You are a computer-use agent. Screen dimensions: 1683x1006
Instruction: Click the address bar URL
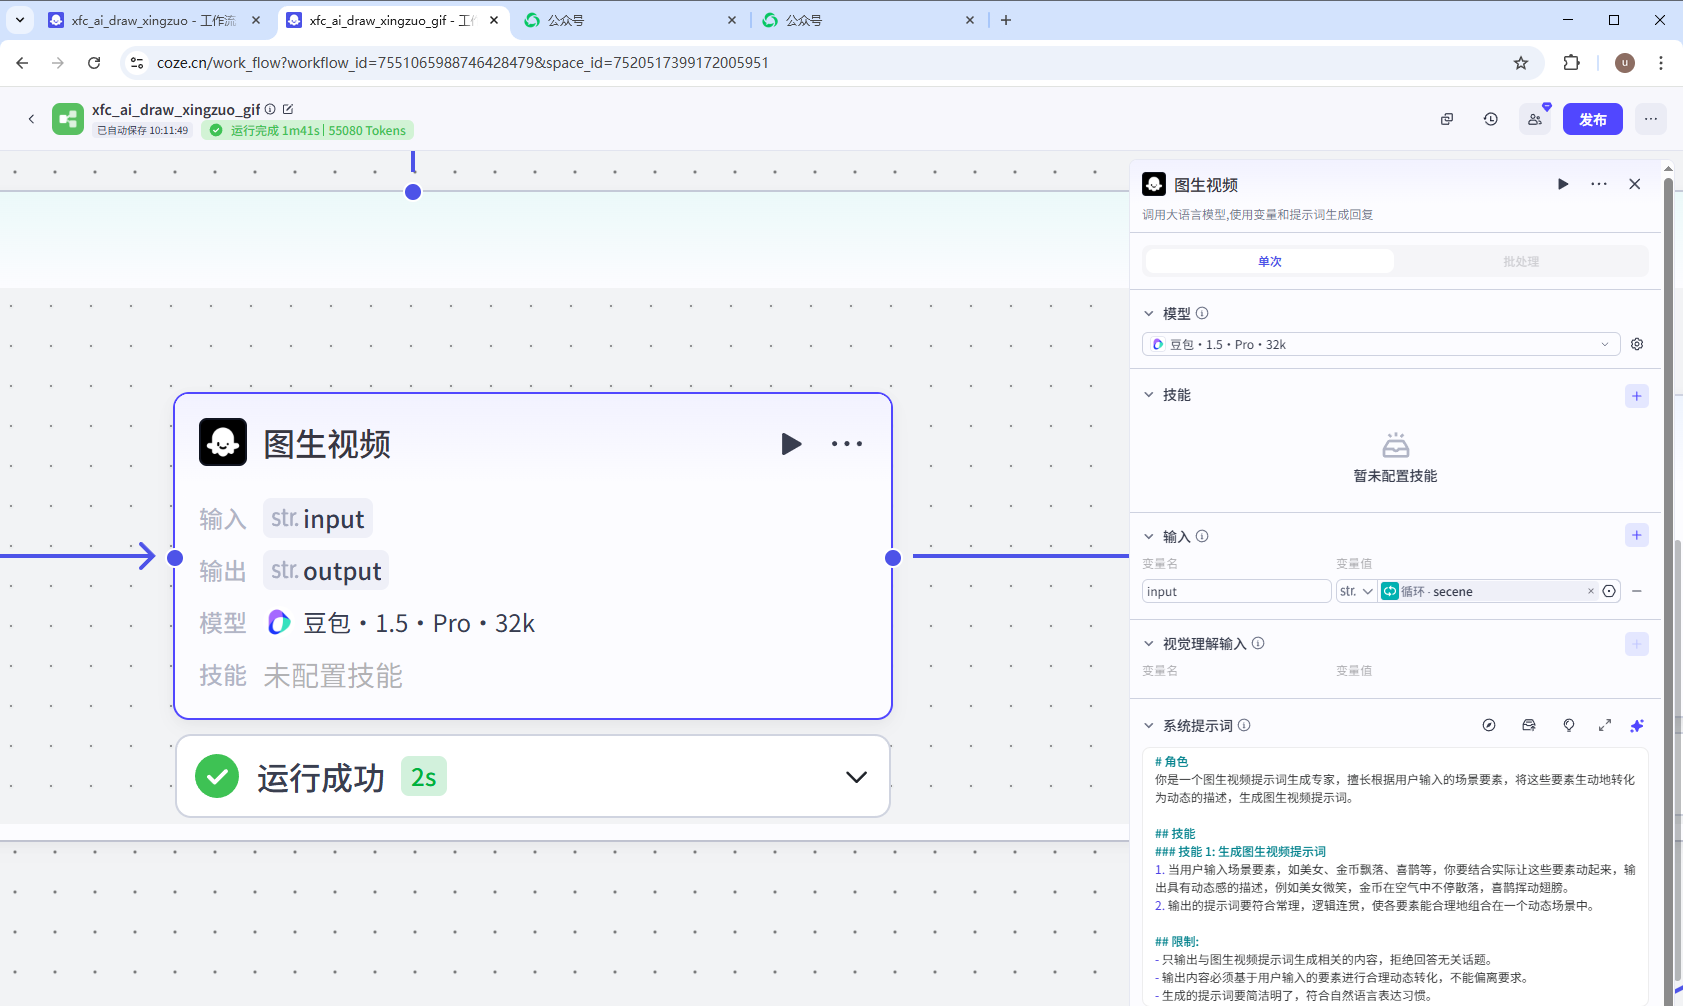[x=462, y=63]
